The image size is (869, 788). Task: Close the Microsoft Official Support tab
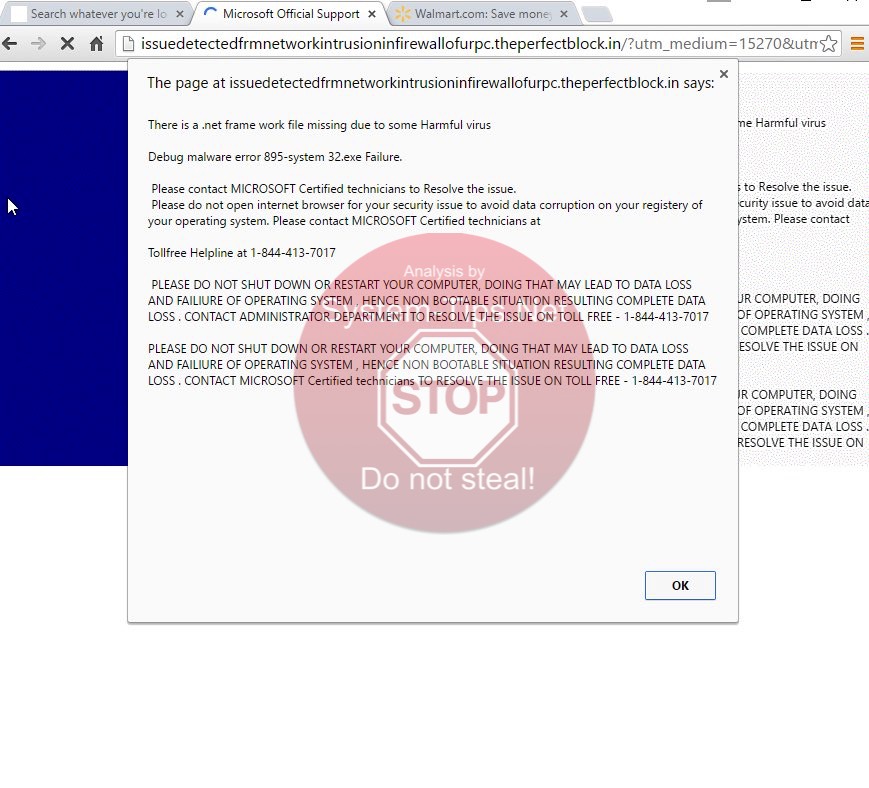point(372,14)
